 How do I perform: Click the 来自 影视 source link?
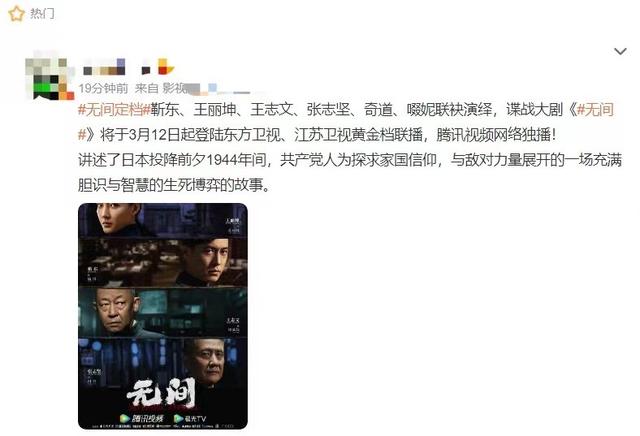[161, 88]
